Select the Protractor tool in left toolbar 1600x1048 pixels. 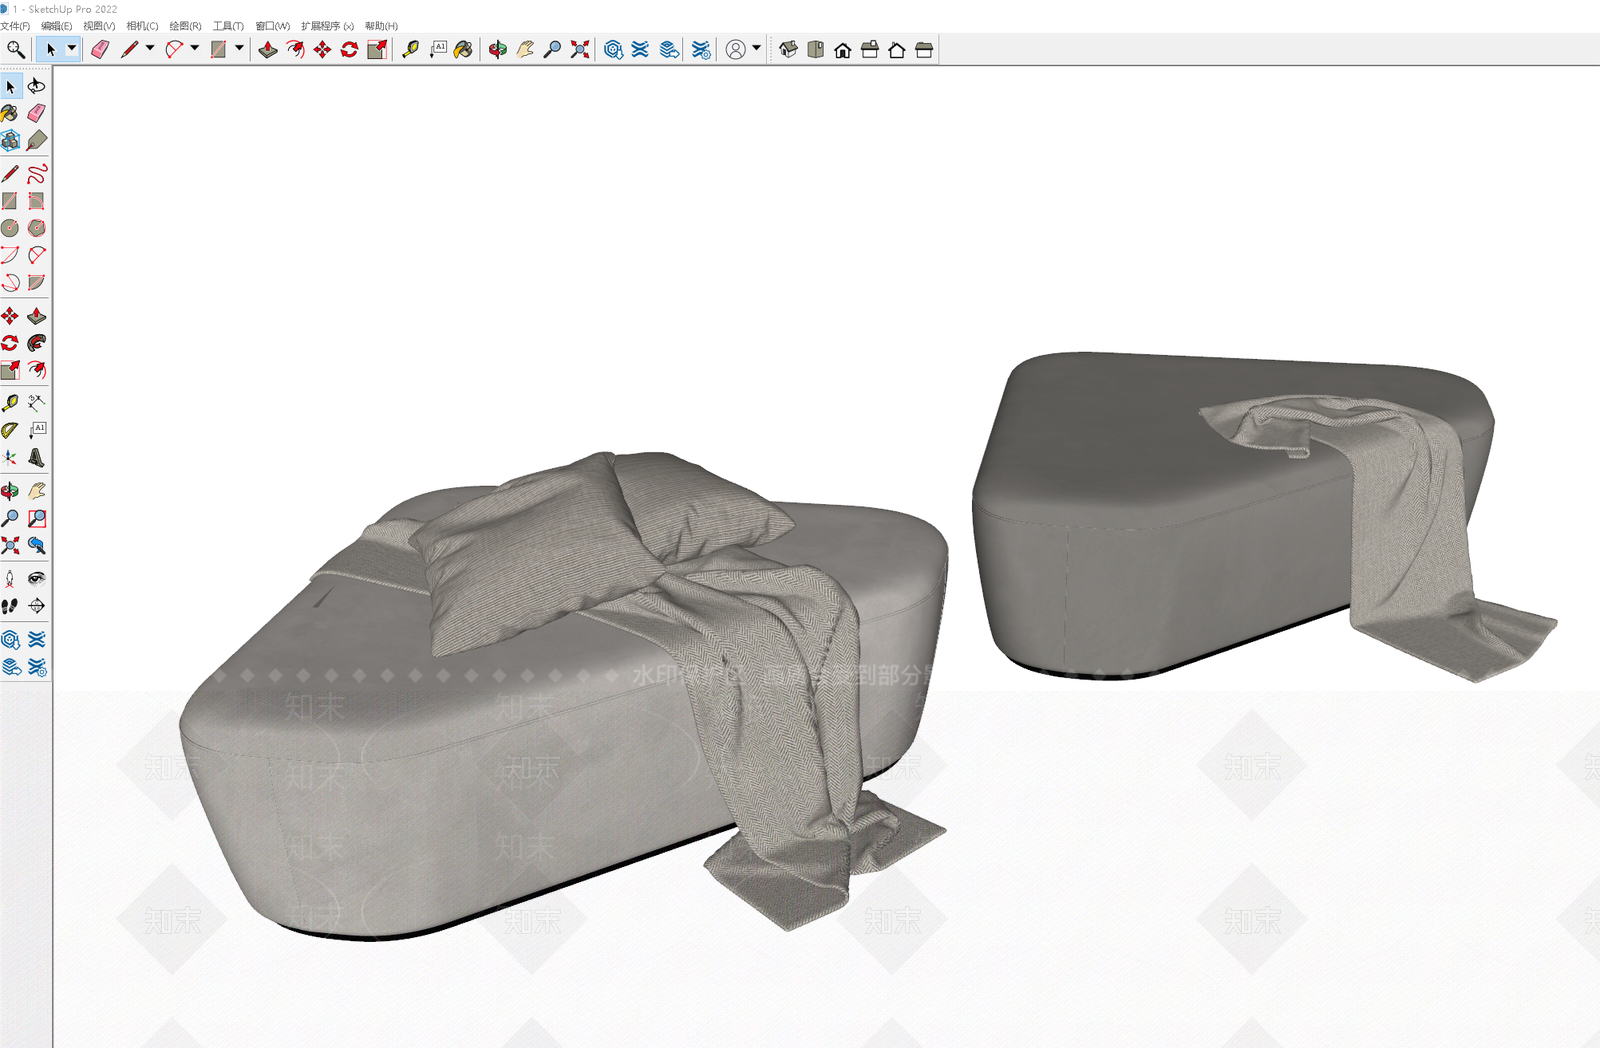point(10,430)
